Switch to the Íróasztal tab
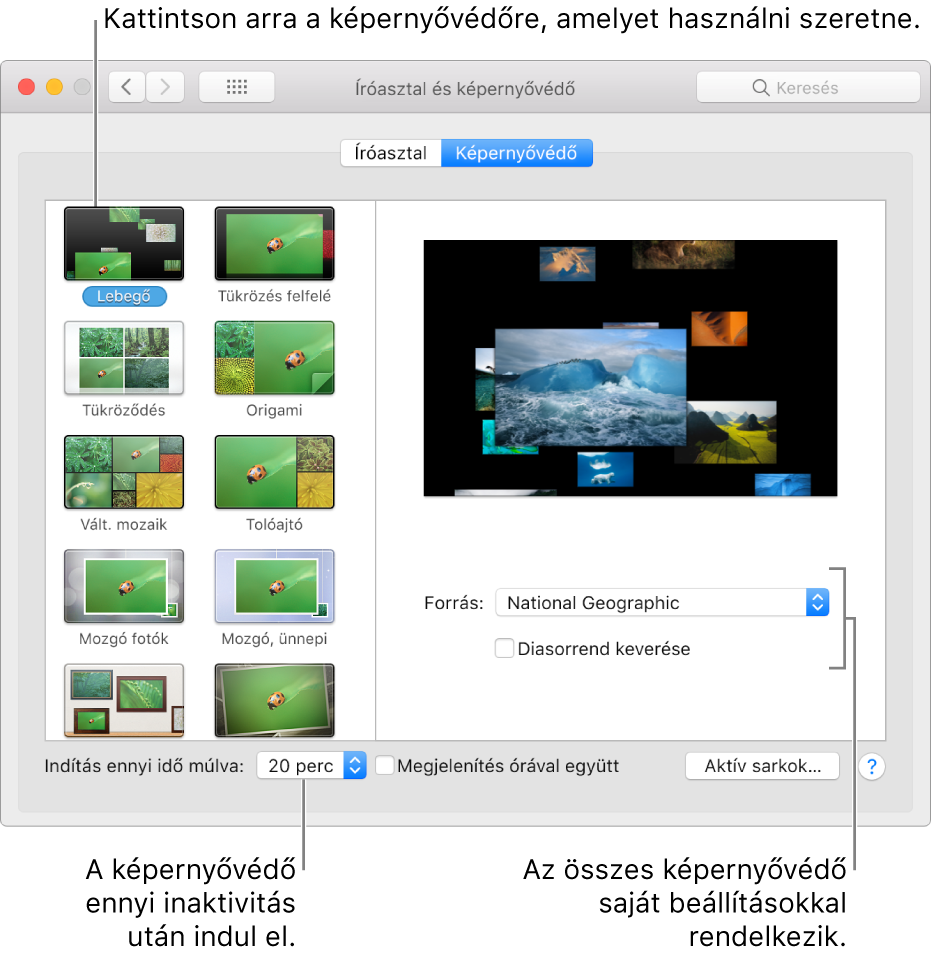 point(391,153)
